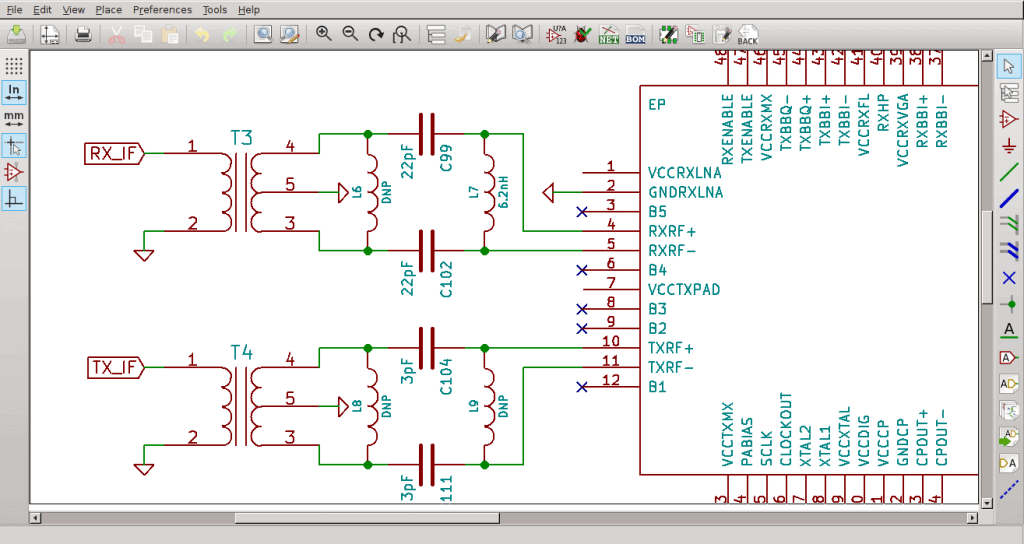Undo the last command
Image resolution: width=1024 pixels, height=544 pixels.
[202, 34]
